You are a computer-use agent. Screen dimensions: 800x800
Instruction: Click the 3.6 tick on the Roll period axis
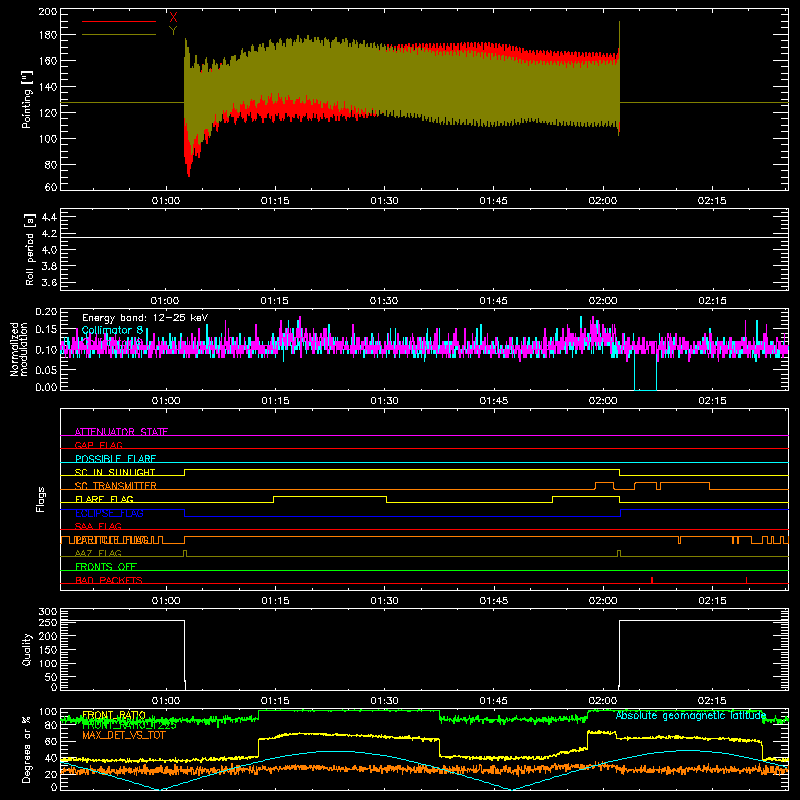point(49,282)
